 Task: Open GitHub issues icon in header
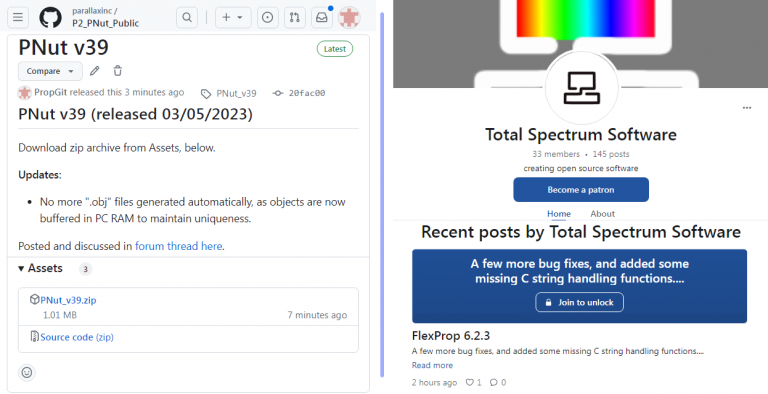(267, 18)
